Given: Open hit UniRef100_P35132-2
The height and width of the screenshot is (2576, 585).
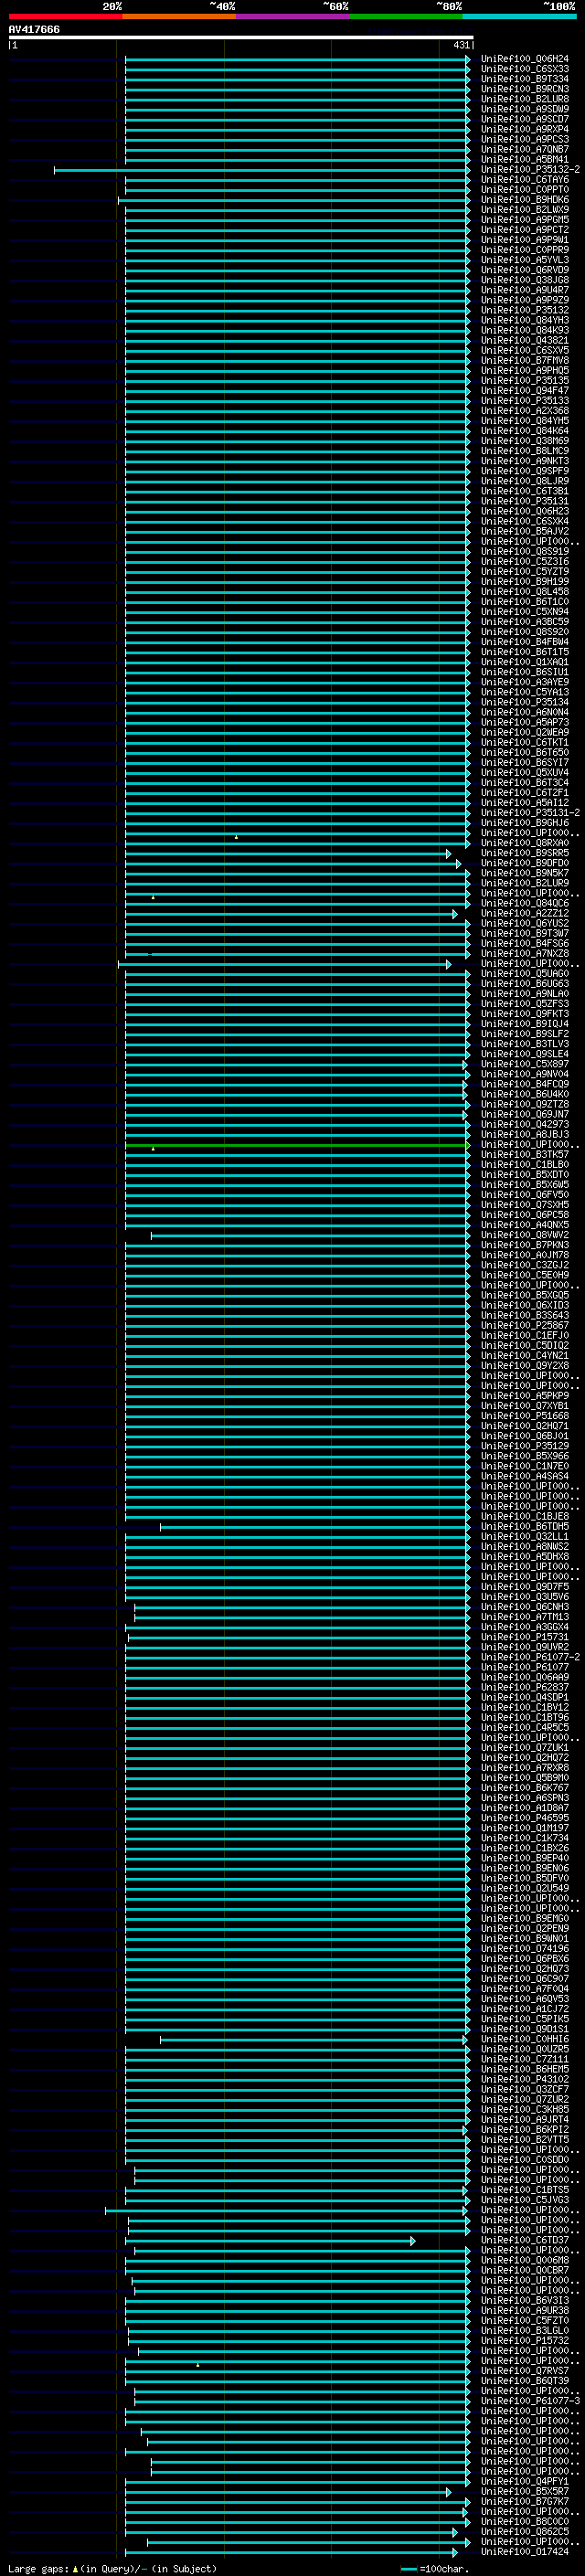Looking at the screenshot, I should [530, 170].
